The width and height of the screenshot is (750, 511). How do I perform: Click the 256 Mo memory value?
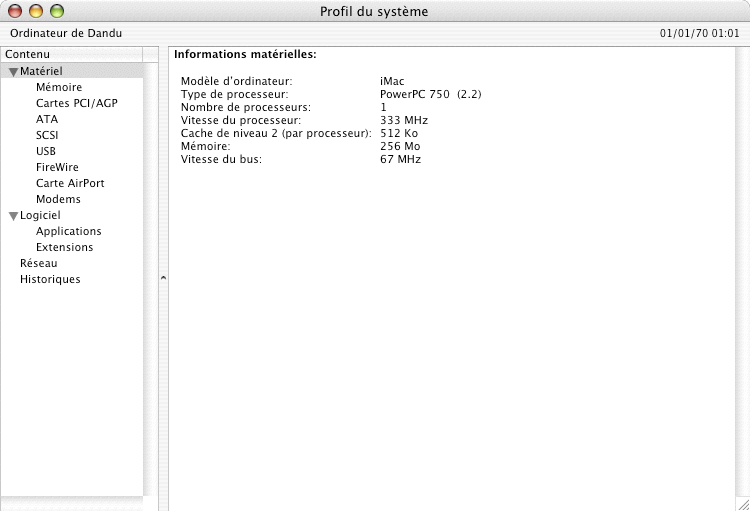(400, 146)
